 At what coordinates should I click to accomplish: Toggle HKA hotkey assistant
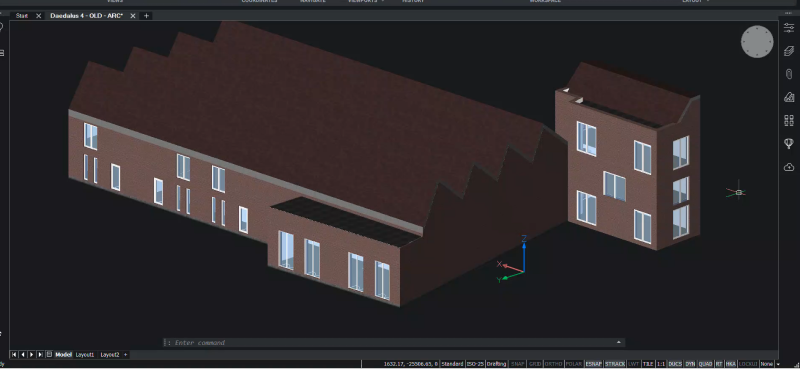731,364
